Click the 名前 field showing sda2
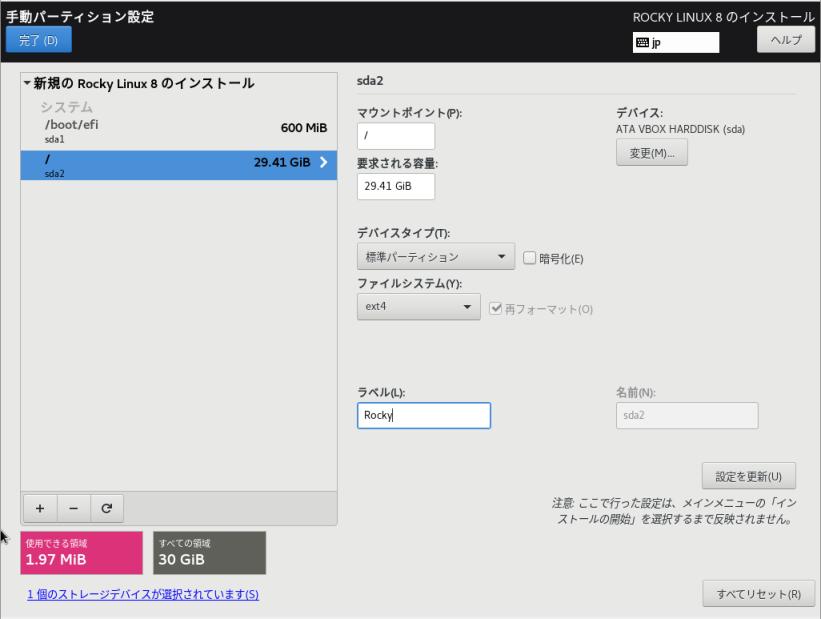Viewport: 821px width, 619px height. (687, 415)
